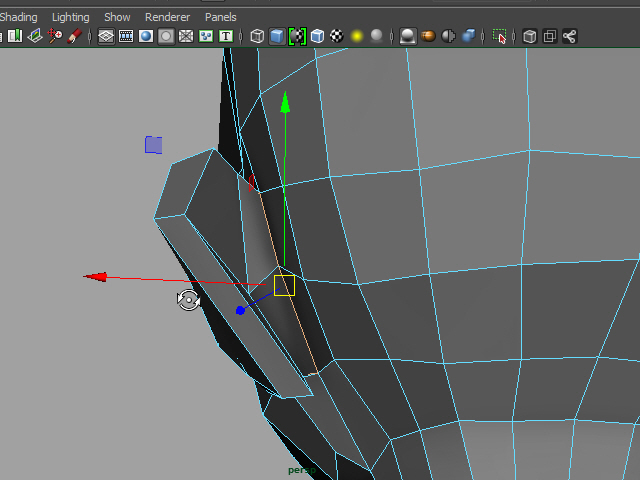The image size is (640, 480).
Task: Enable Wireframe on Shaded icon
Action: pyautogui.click(x=317, y=36)
